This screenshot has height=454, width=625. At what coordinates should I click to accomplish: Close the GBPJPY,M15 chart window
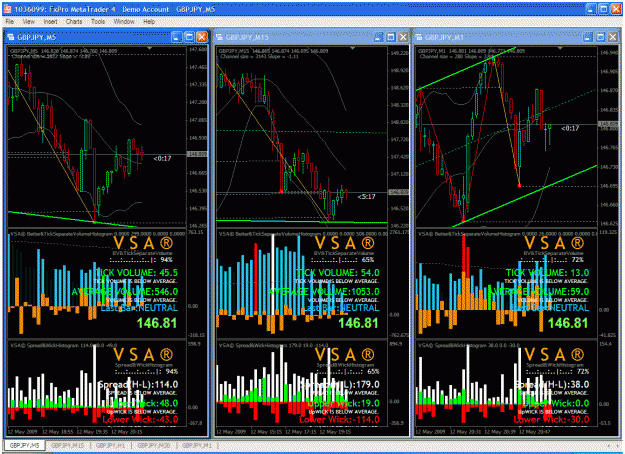coord(403,37)
